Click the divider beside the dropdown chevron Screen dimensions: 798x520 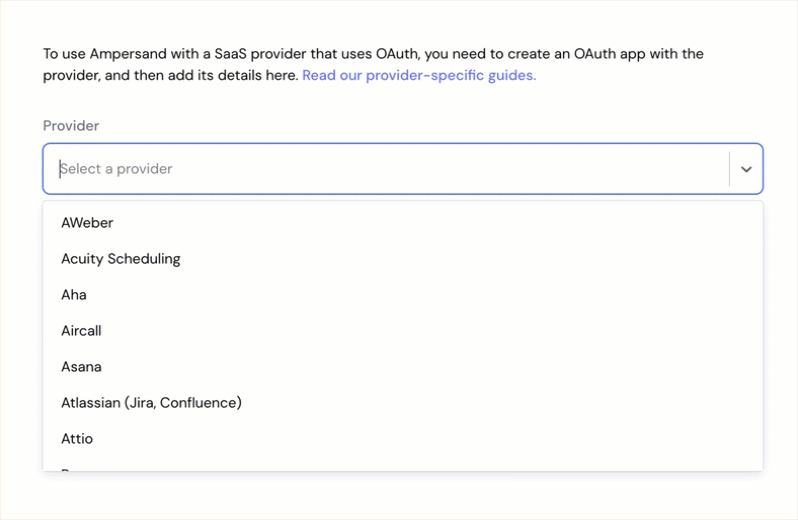[x=729, y=169]
